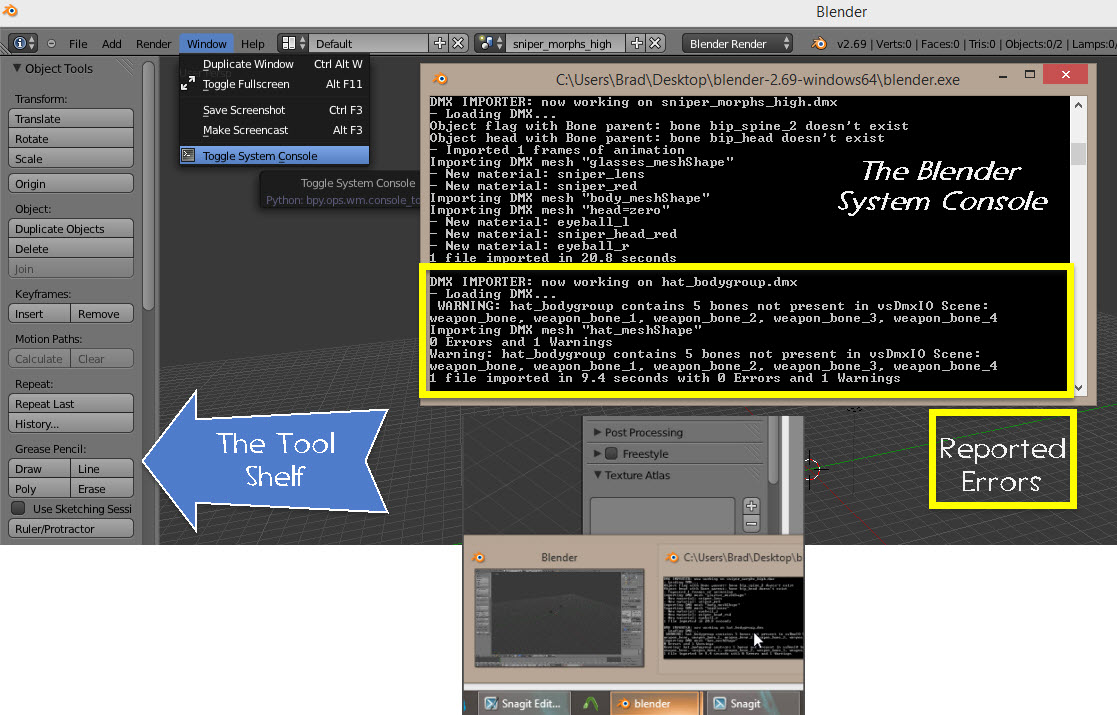
Task: Click the console scrollbar up arrow
Action: coord(1079,105)
